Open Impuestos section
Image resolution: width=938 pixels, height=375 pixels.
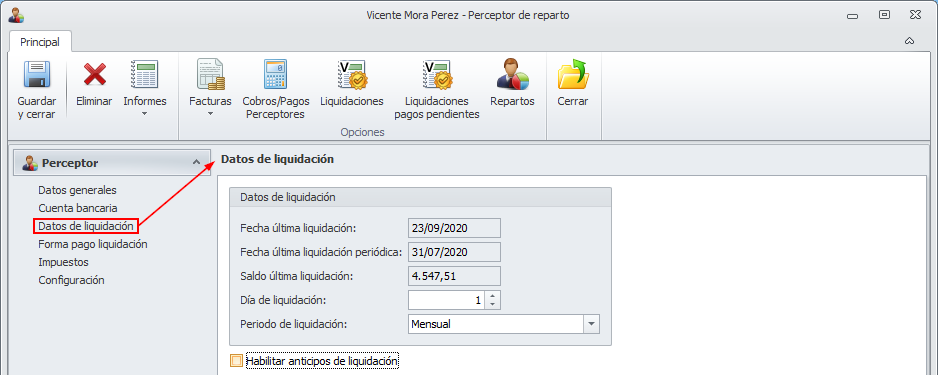pyautogui.click(x=63, y=262)
